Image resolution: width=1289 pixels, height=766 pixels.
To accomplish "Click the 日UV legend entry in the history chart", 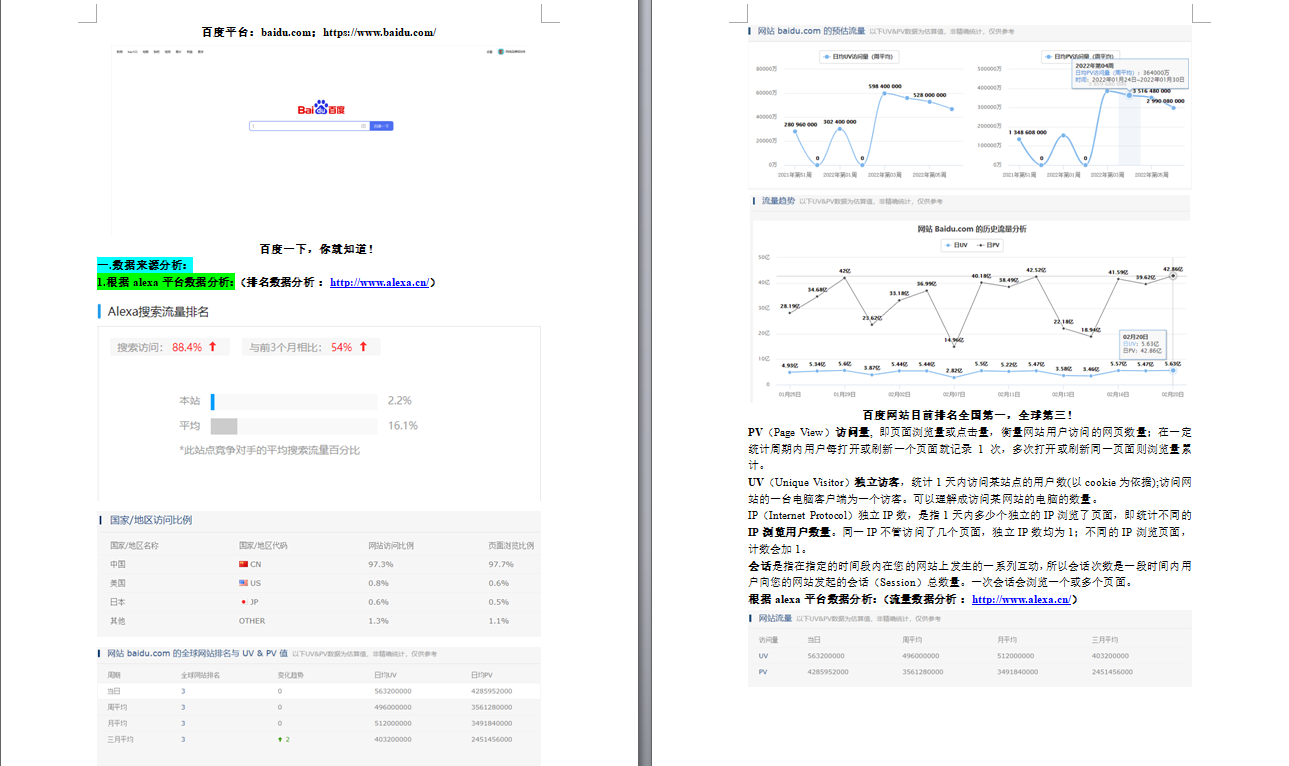I will tap(957, 244).
